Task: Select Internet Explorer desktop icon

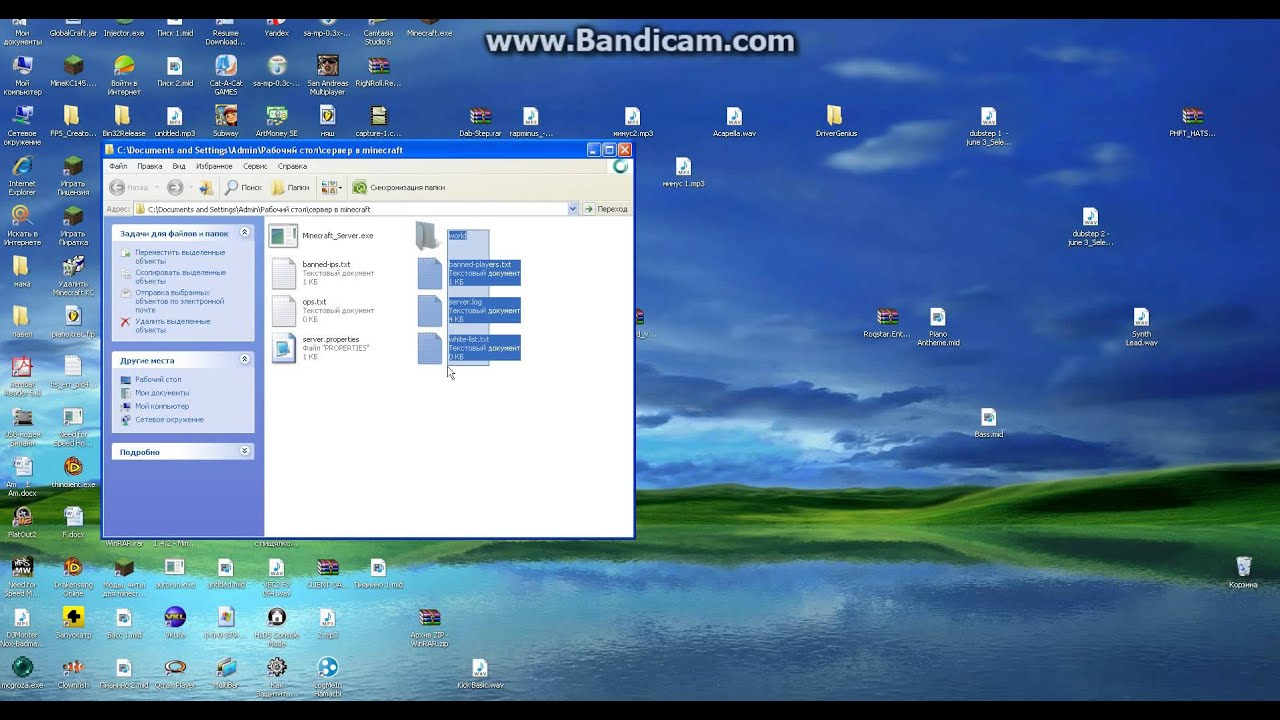Action: click(21, 176)
